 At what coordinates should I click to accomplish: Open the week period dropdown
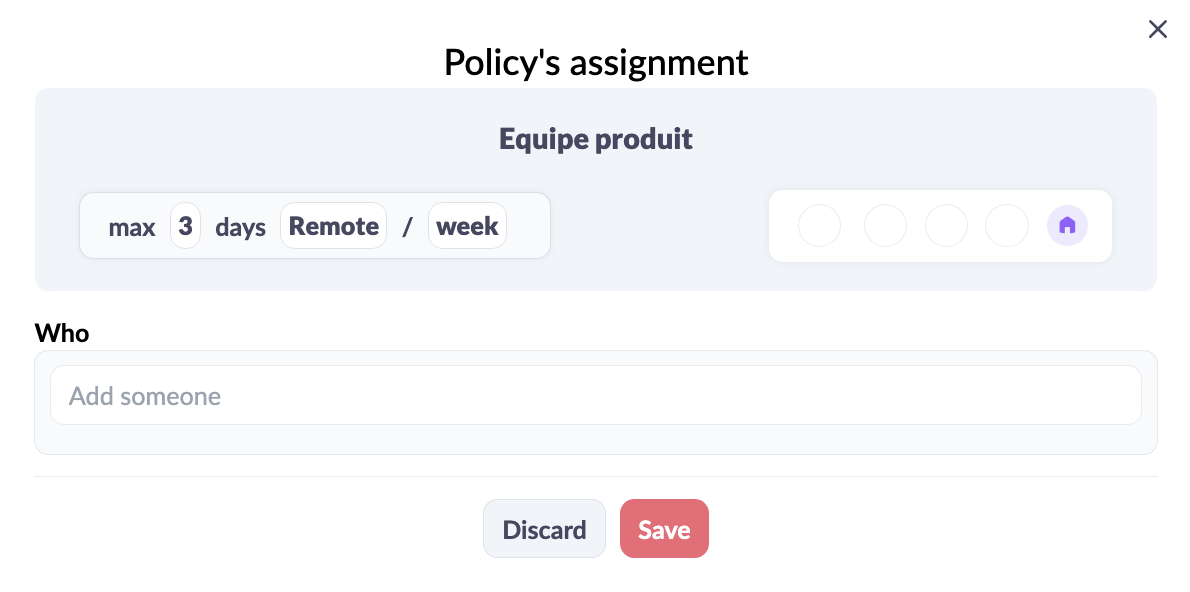[x=468, y=226]
